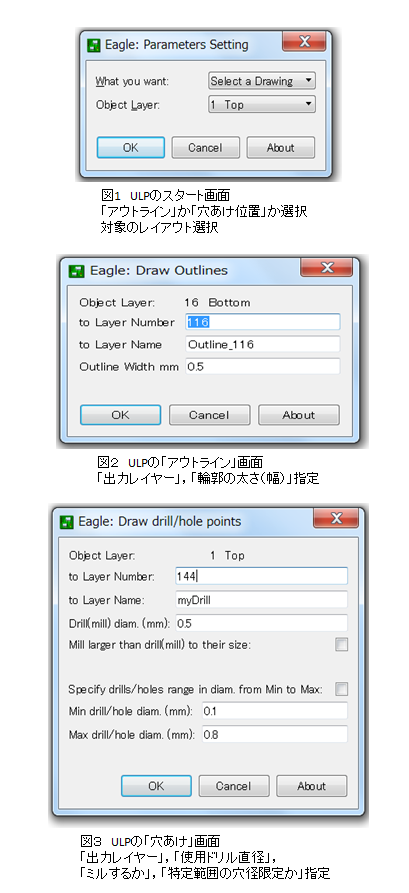
Task: Click Cancel in Draw Outlines dialog
Action: [209, 415]
